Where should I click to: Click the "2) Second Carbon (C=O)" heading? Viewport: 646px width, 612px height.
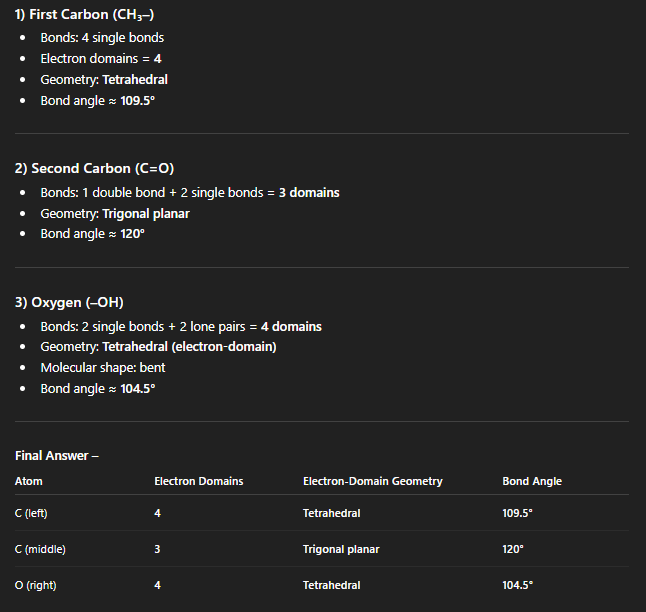click(x=94, y=168)
